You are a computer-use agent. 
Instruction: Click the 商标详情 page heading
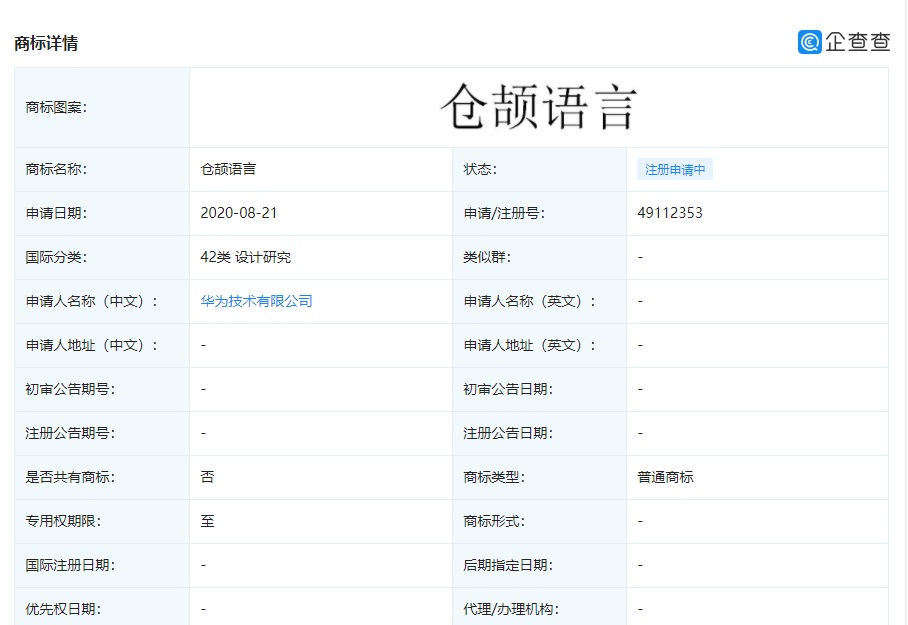[x=45, y=43]
